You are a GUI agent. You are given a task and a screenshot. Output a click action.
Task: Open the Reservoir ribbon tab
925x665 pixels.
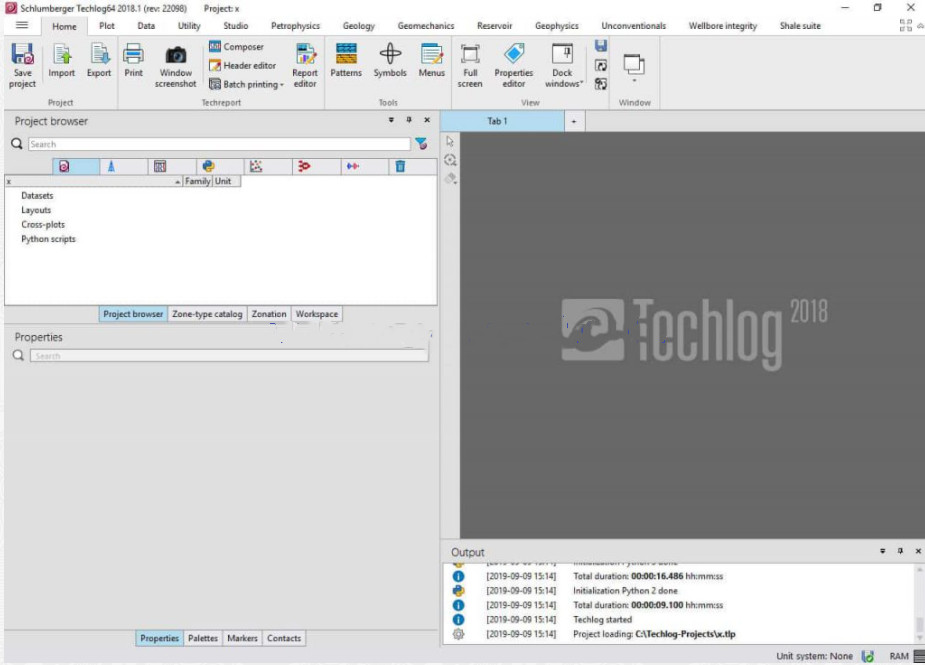(494, 26)
